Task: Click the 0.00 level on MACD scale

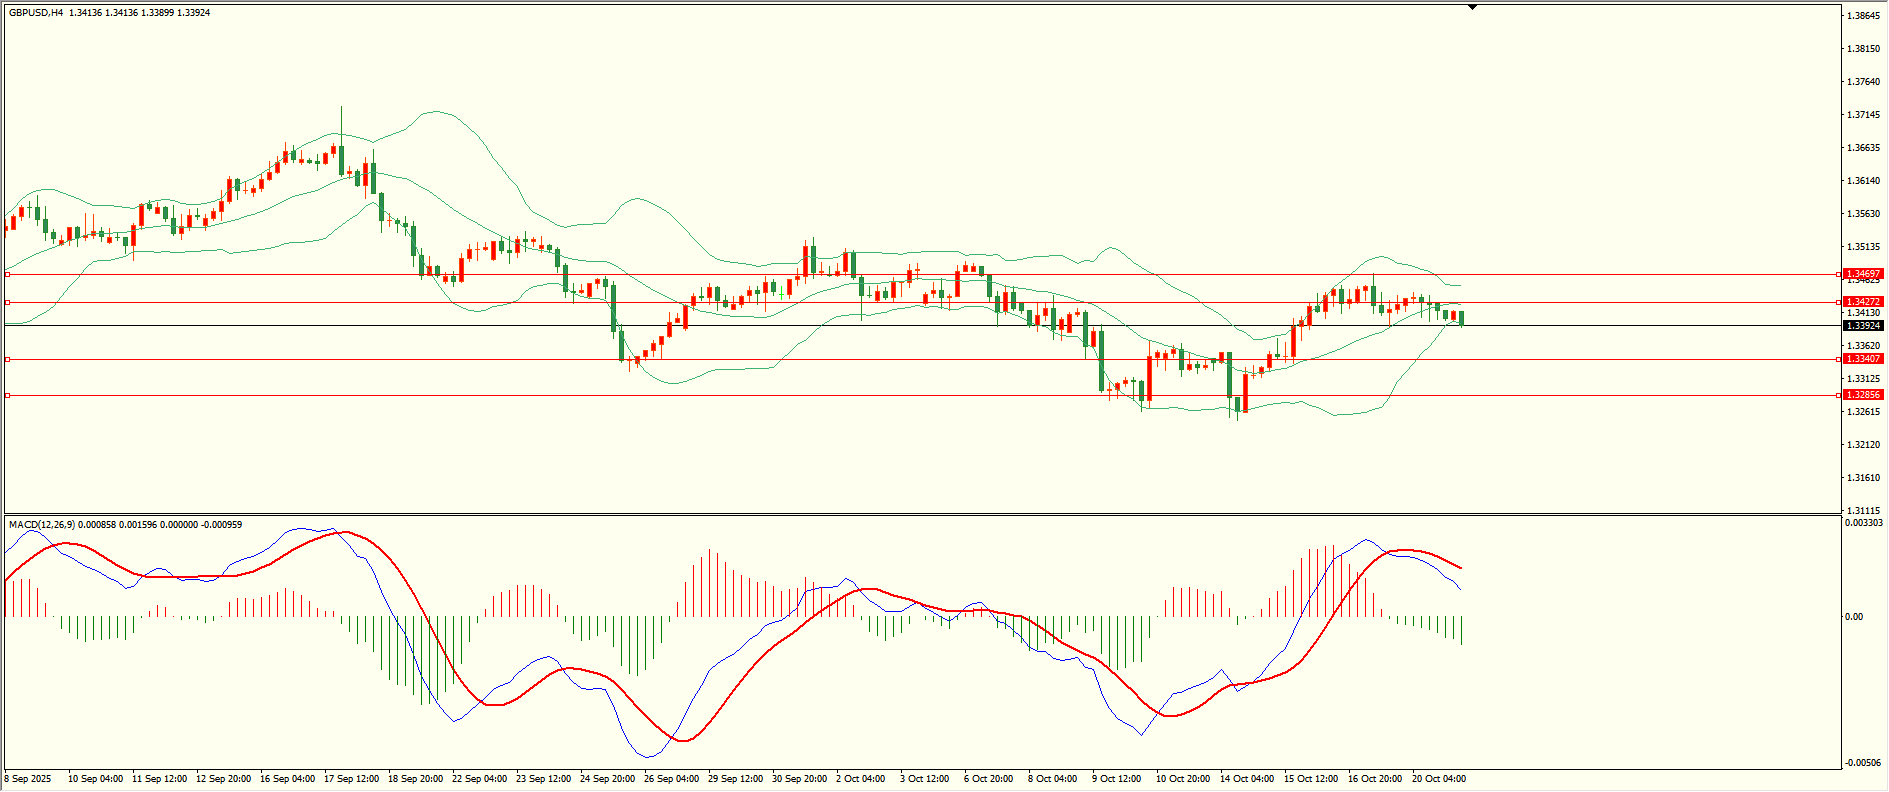Action: click(1853, 617)
